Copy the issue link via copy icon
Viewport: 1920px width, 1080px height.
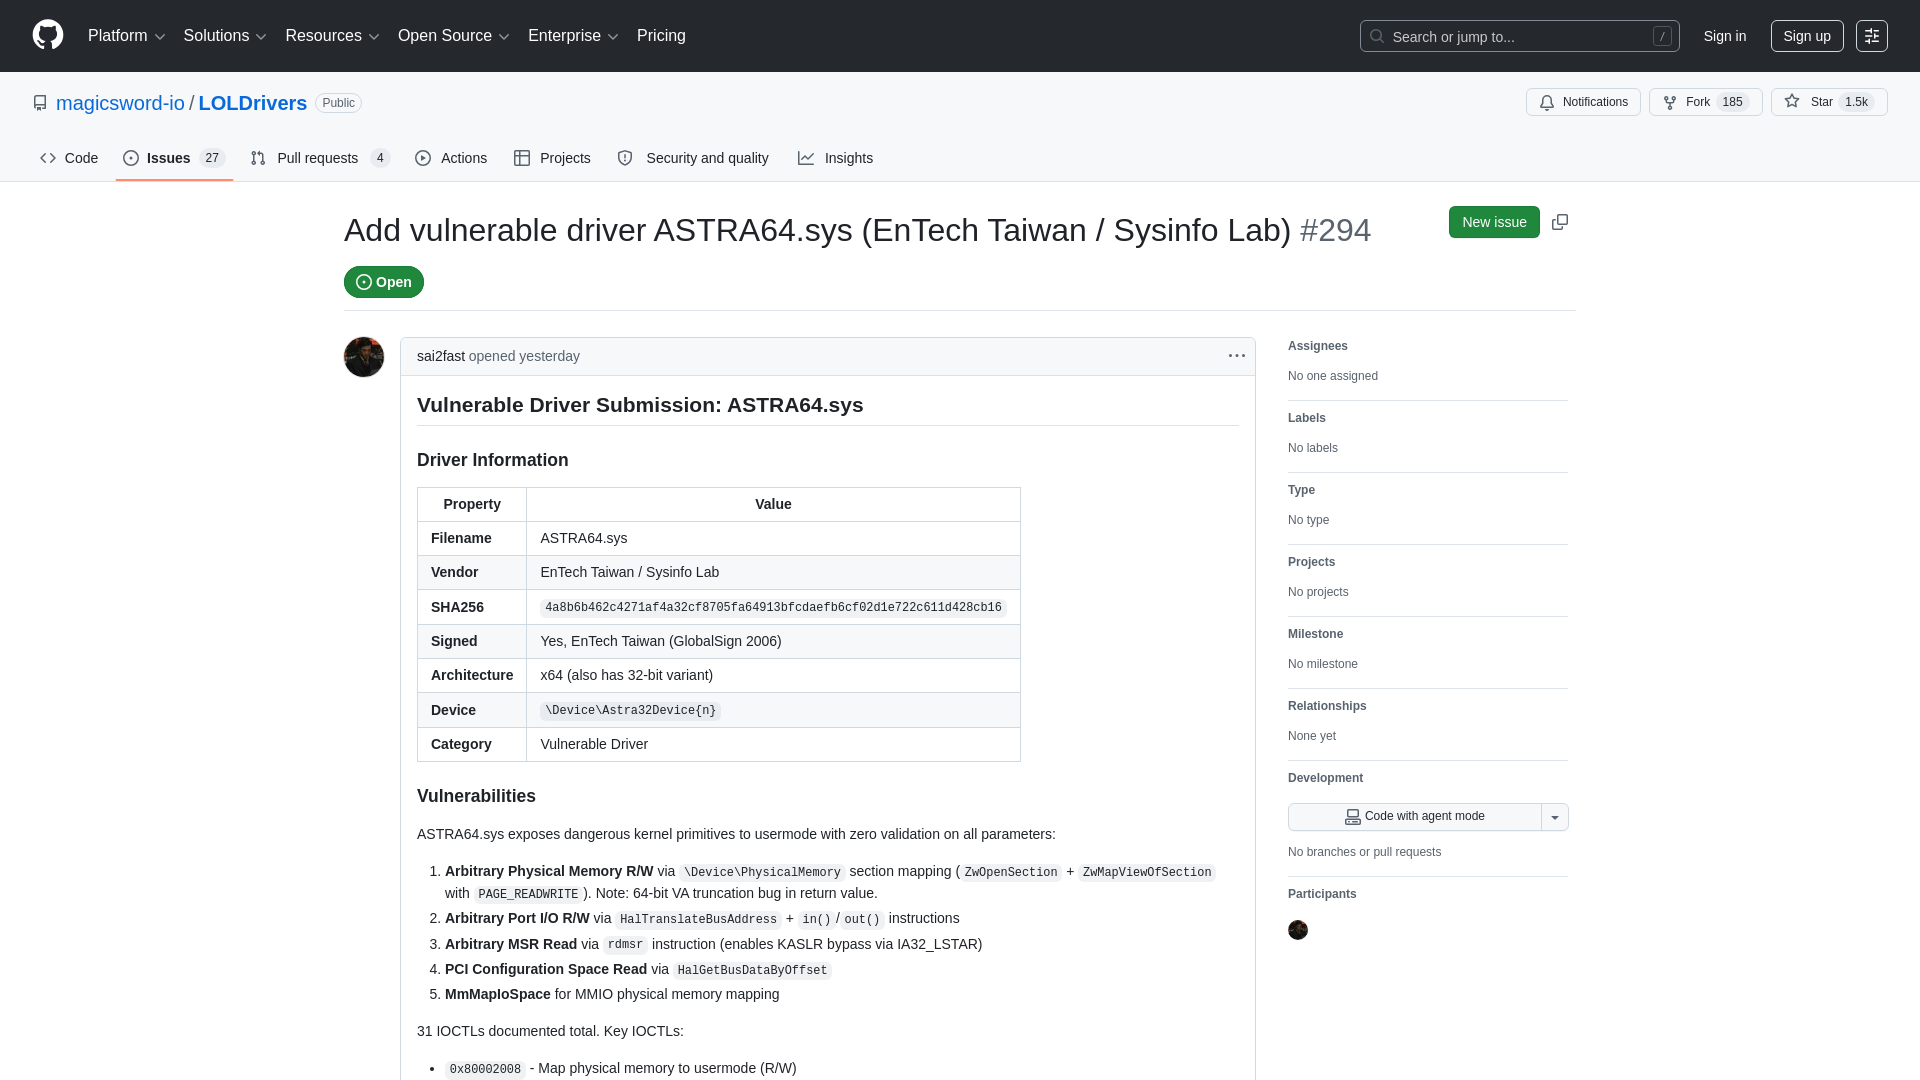1559,222
